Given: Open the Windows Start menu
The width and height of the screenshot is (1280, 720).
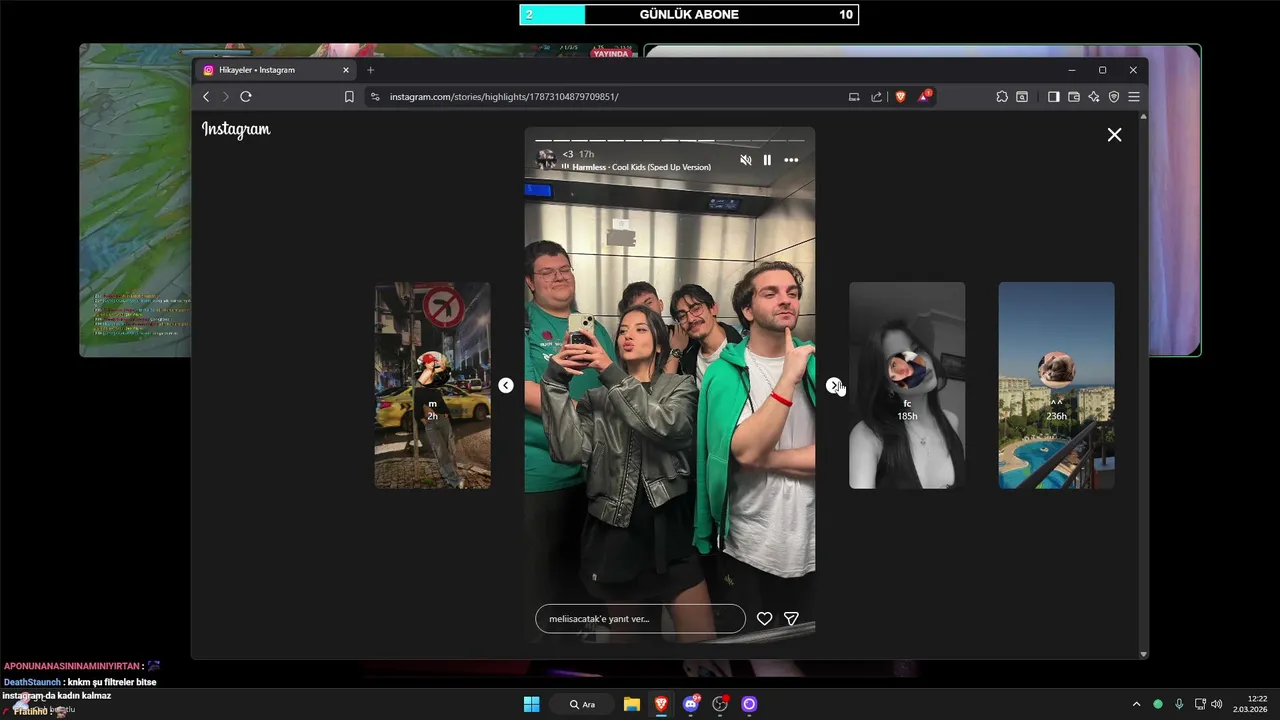Looking at the screenshot, I should (532, 704).
